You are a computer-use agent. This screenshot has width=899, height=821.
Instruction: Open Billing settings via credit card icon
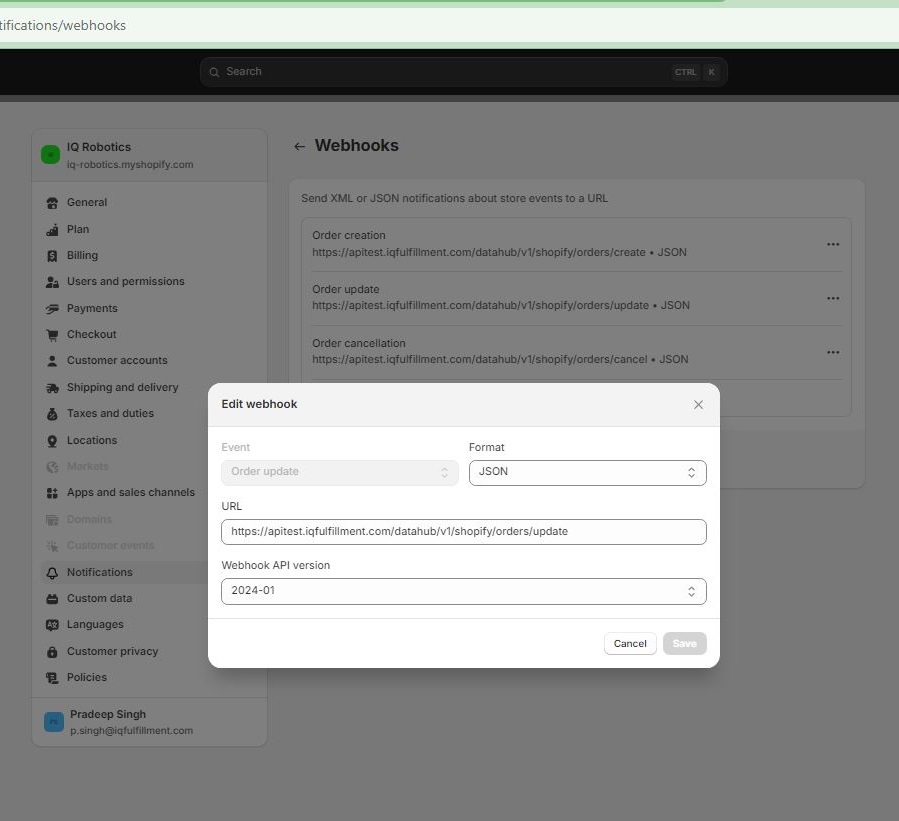point(52,255)
